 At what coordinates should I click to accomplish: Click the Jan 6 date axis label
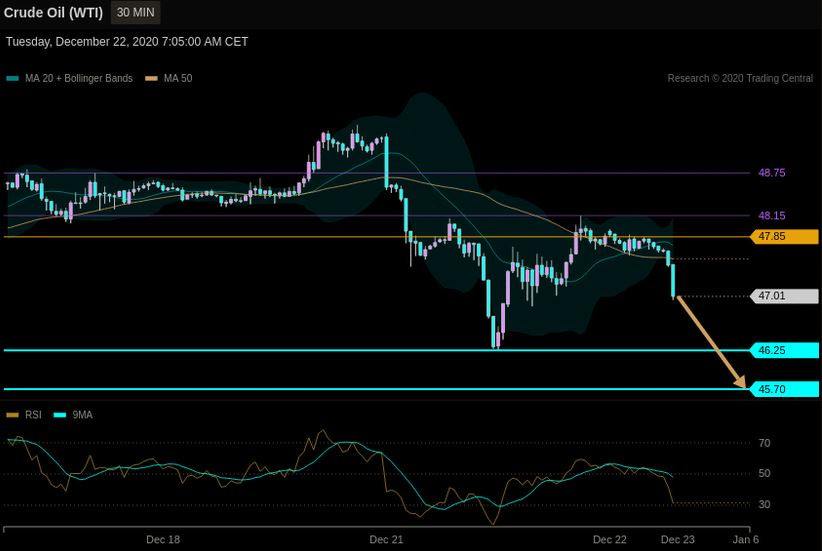click(x=745, y=539)
